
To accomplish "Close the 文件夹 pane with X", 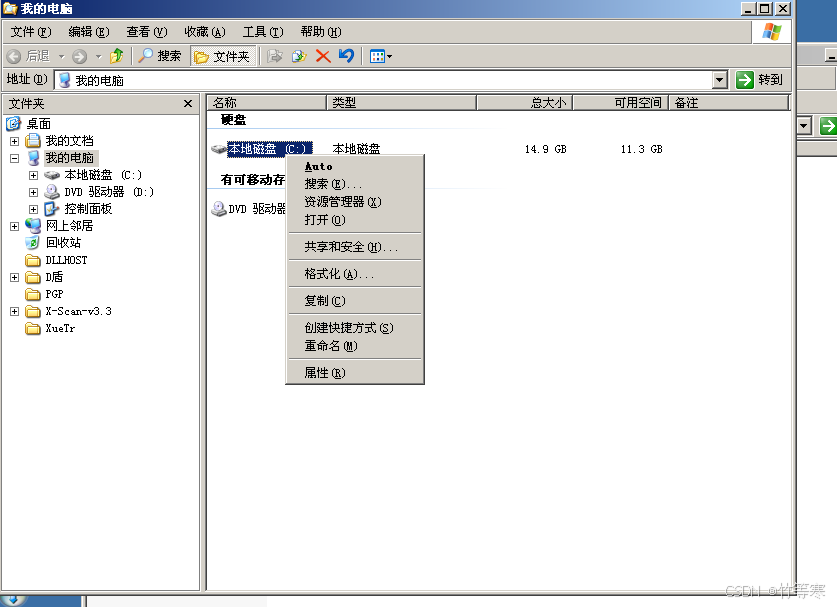I will click(188, 103).
